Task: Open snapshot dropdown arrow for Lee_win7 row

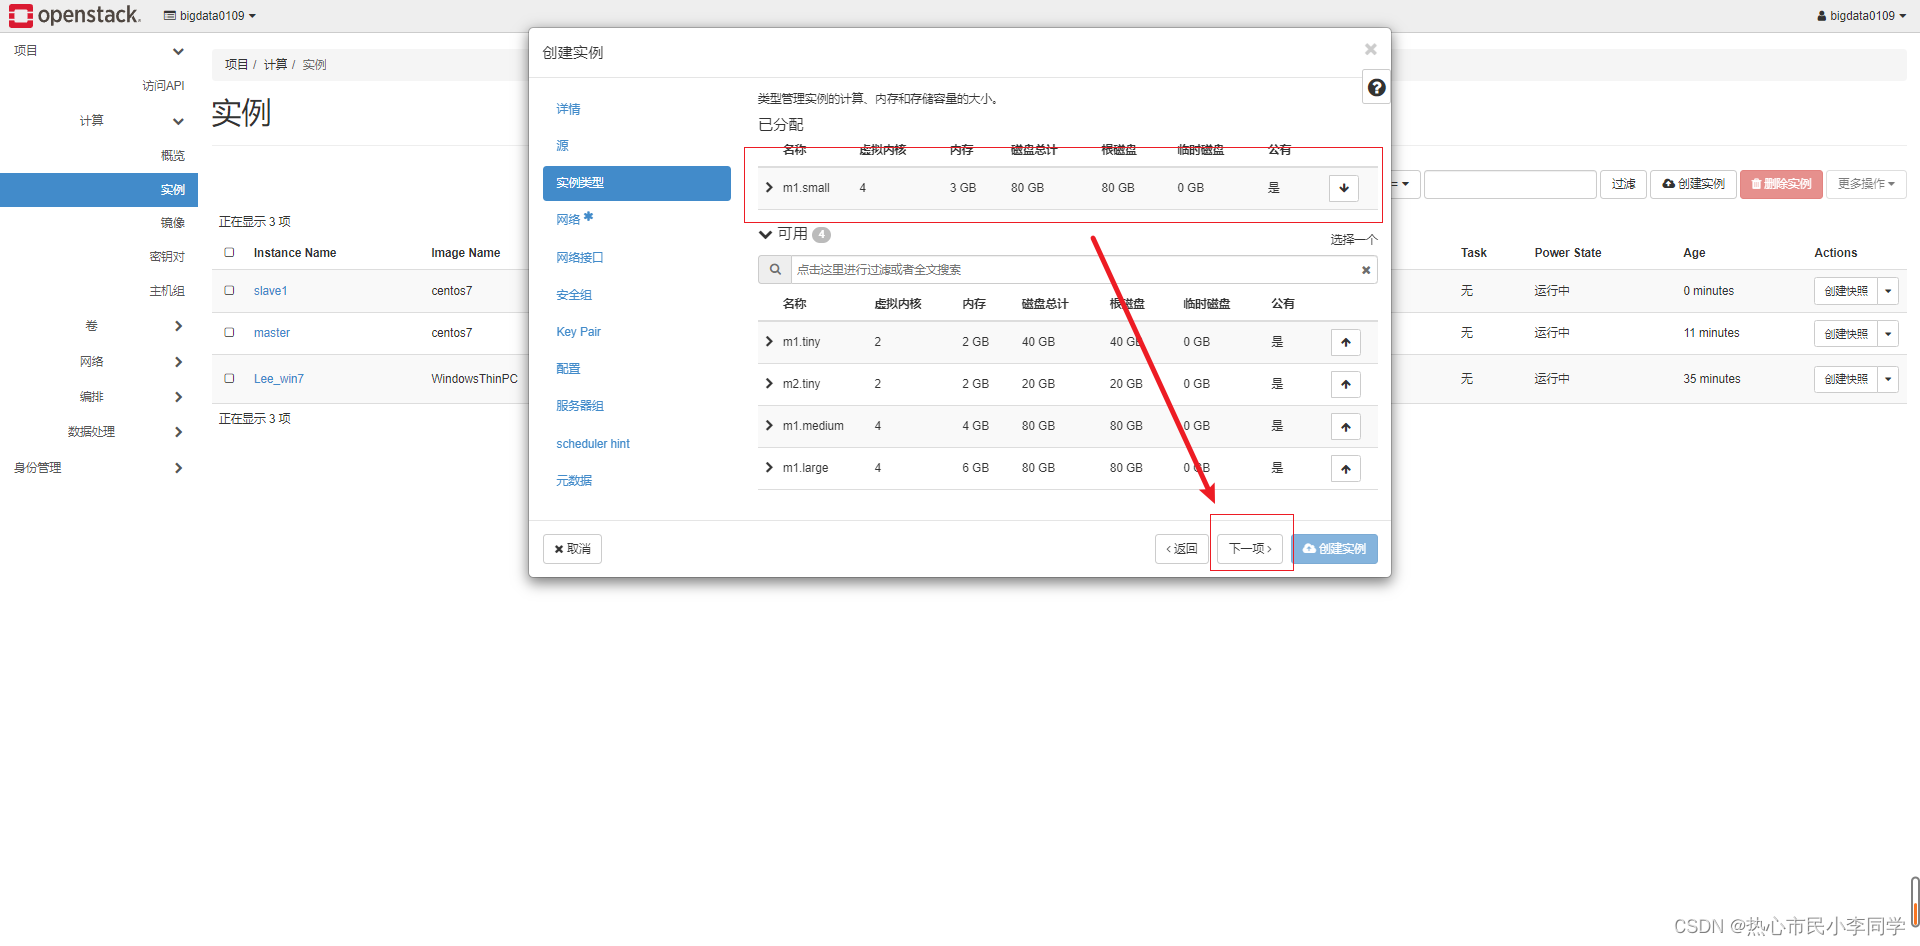Action: click(x=1888, y=379)
